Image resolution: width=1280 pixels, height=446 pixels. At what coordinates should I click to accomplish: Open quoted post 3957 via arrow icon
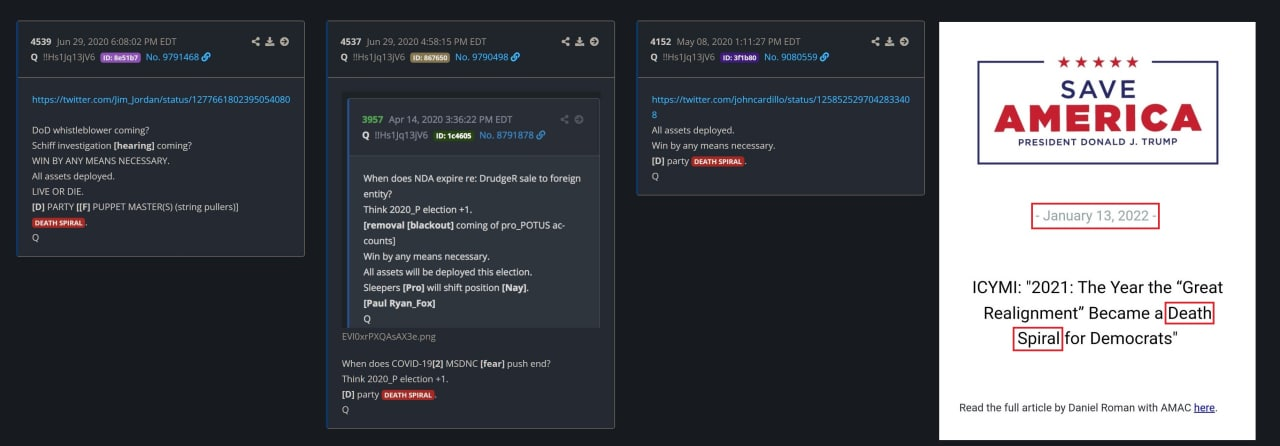point(579,120)
